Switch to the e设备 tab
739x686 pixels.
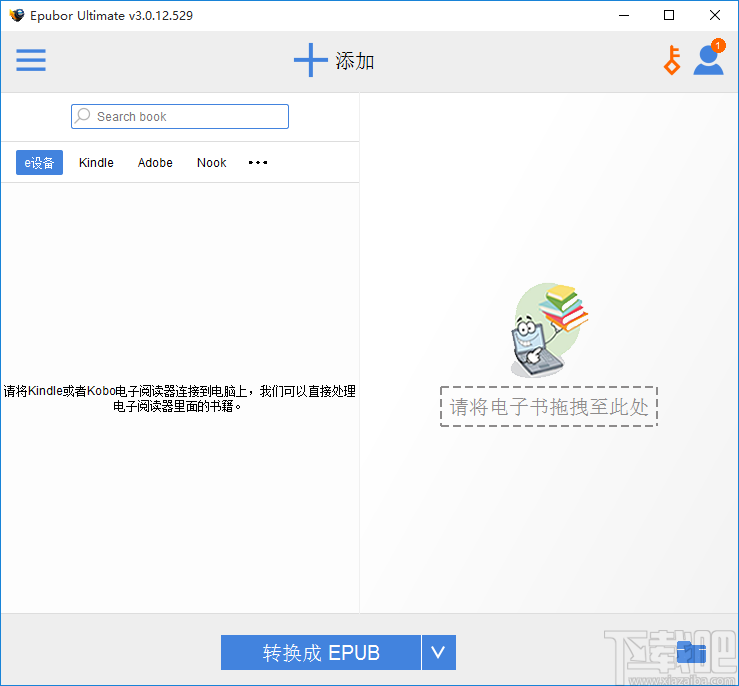[39, 163]
